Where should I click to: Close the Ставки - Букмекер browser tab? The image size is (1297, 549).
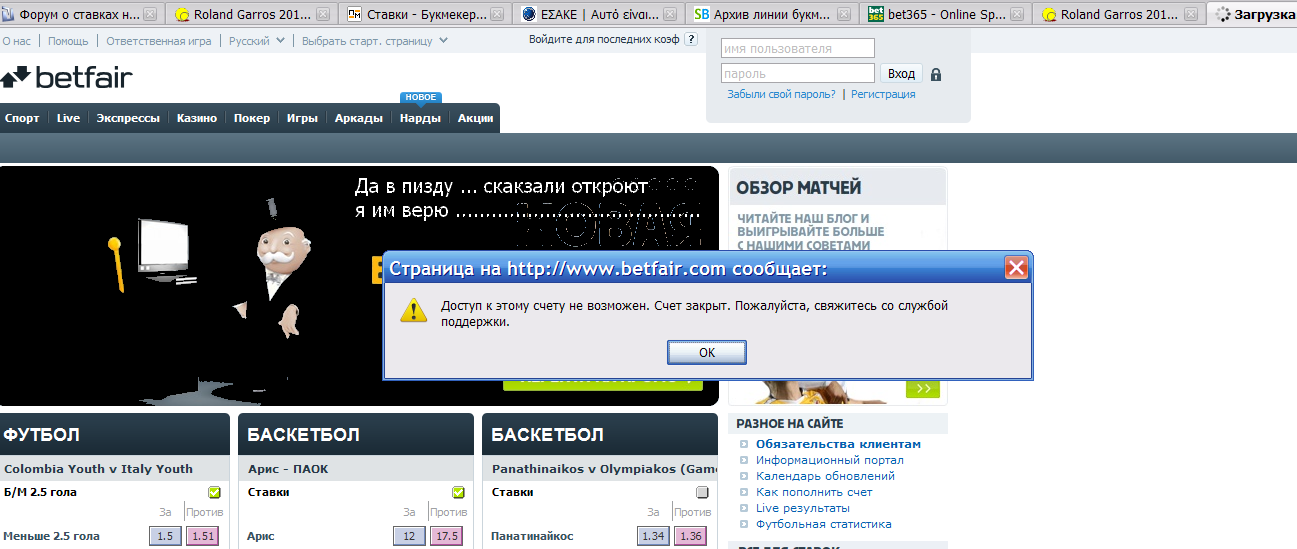[x=498, y=14]
